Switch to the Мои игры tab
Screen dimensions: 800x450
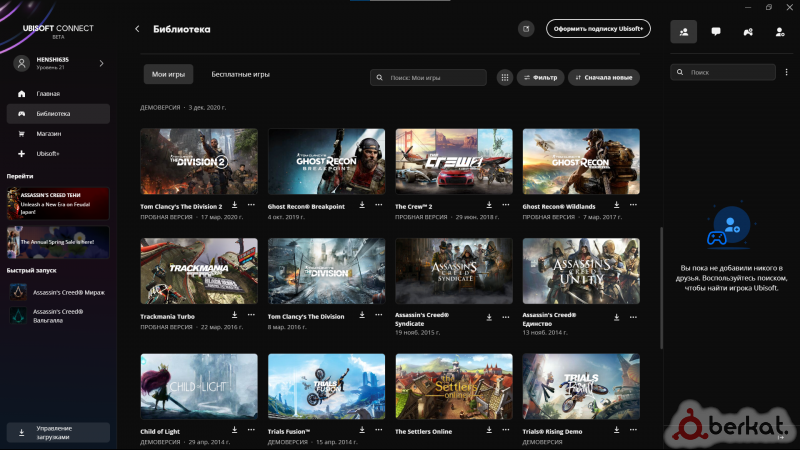(168, 74)
